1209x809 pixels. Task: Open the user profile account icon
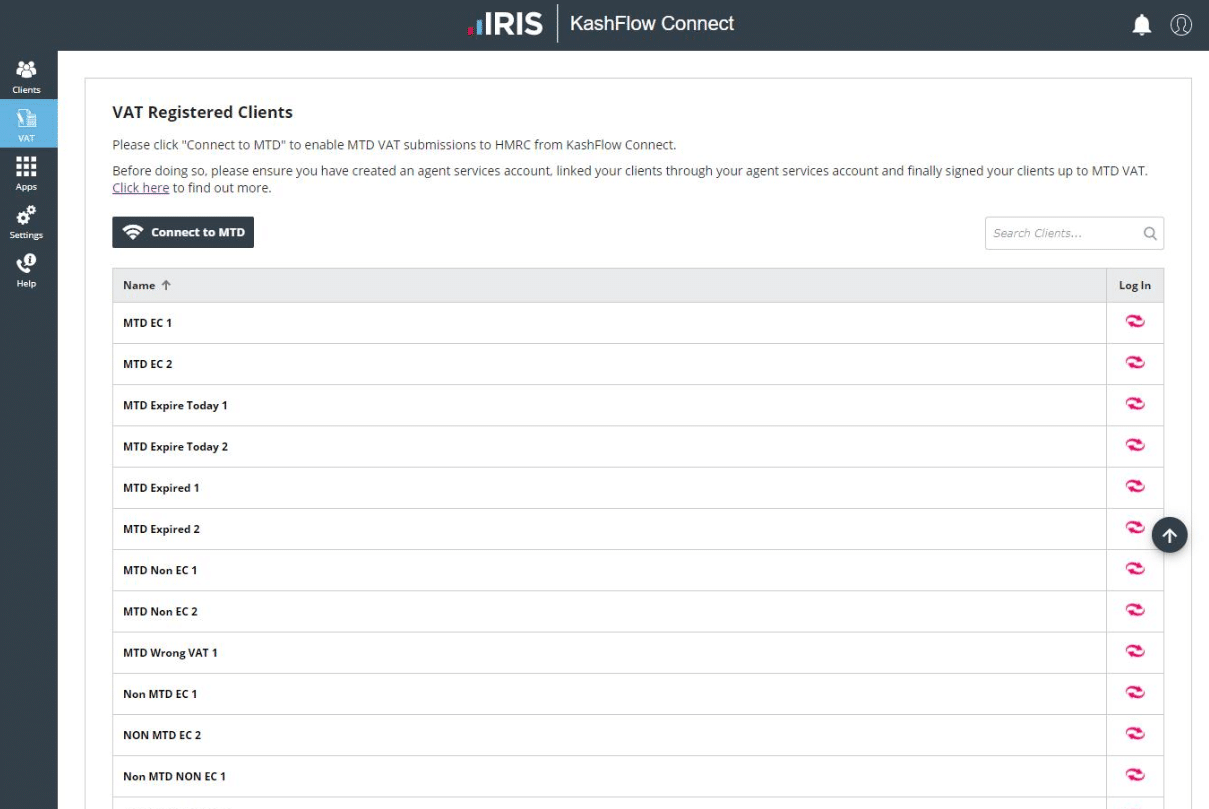coord(1181,25)
